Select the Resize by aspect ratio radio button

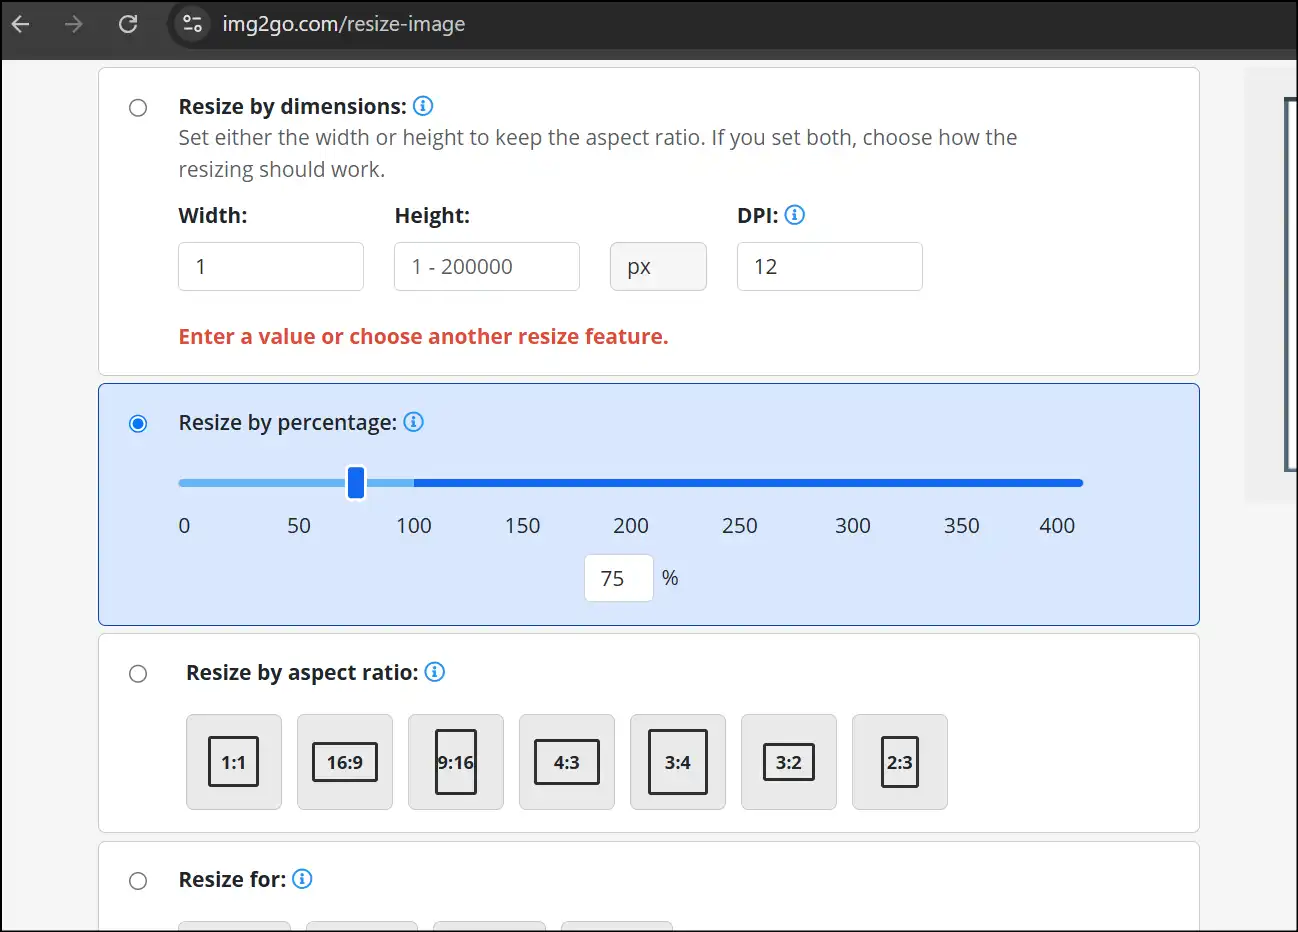click(138, 674)
